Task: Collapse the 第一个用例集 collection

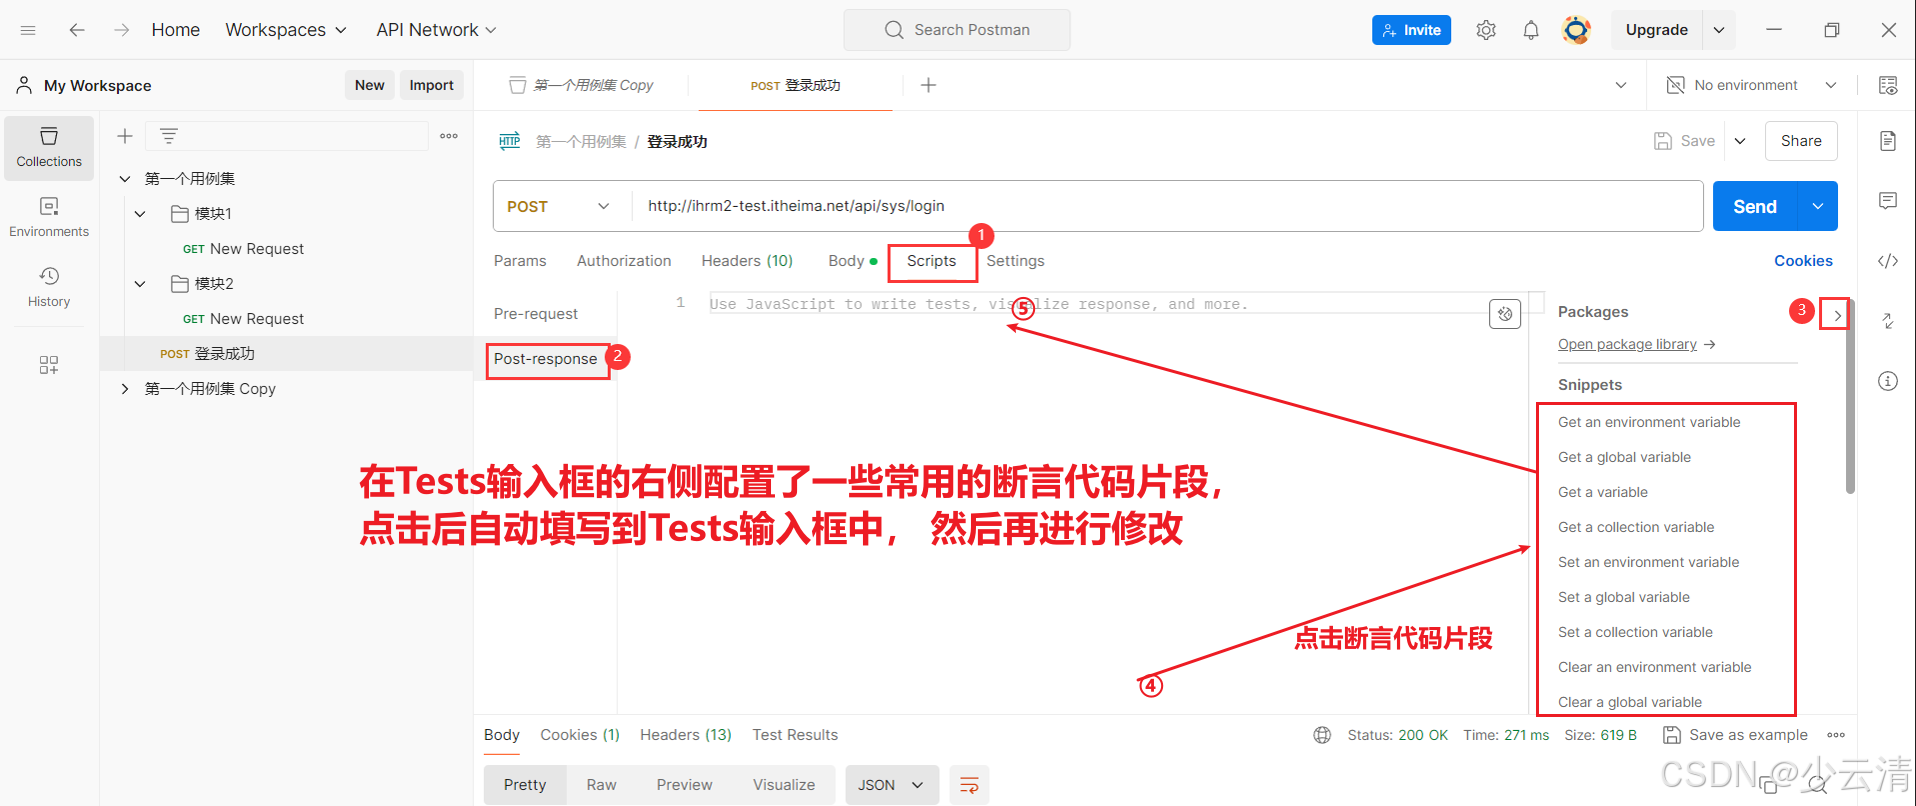Action: [x=125, y=179]
